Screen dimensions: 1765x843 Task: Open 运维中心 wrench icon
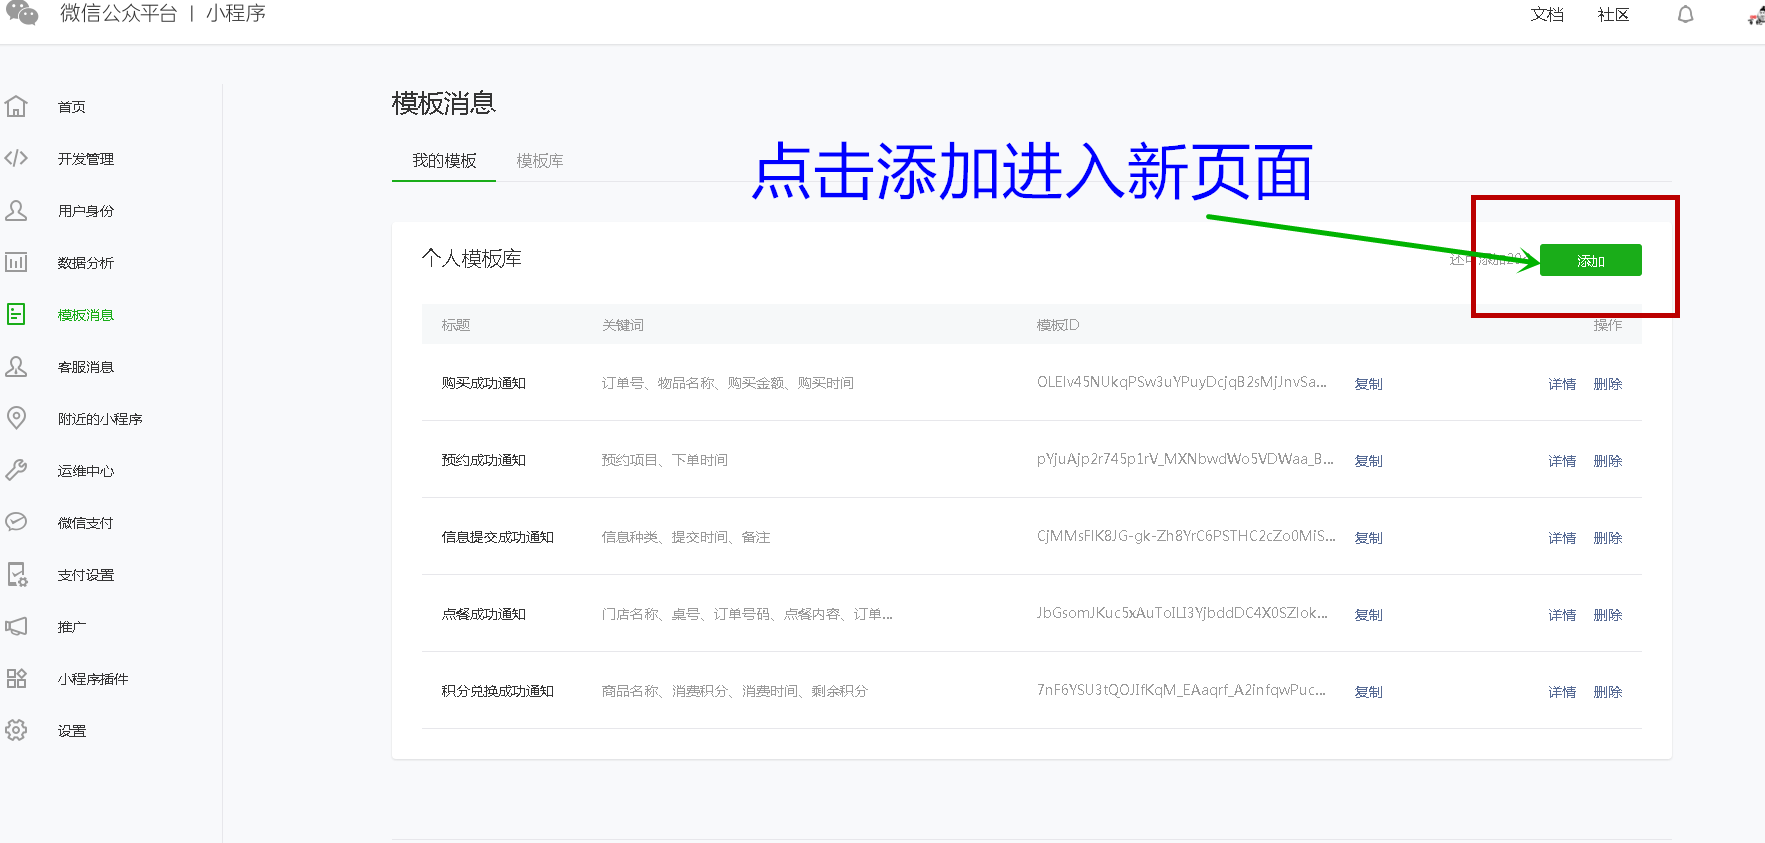(x=16, y=470)
